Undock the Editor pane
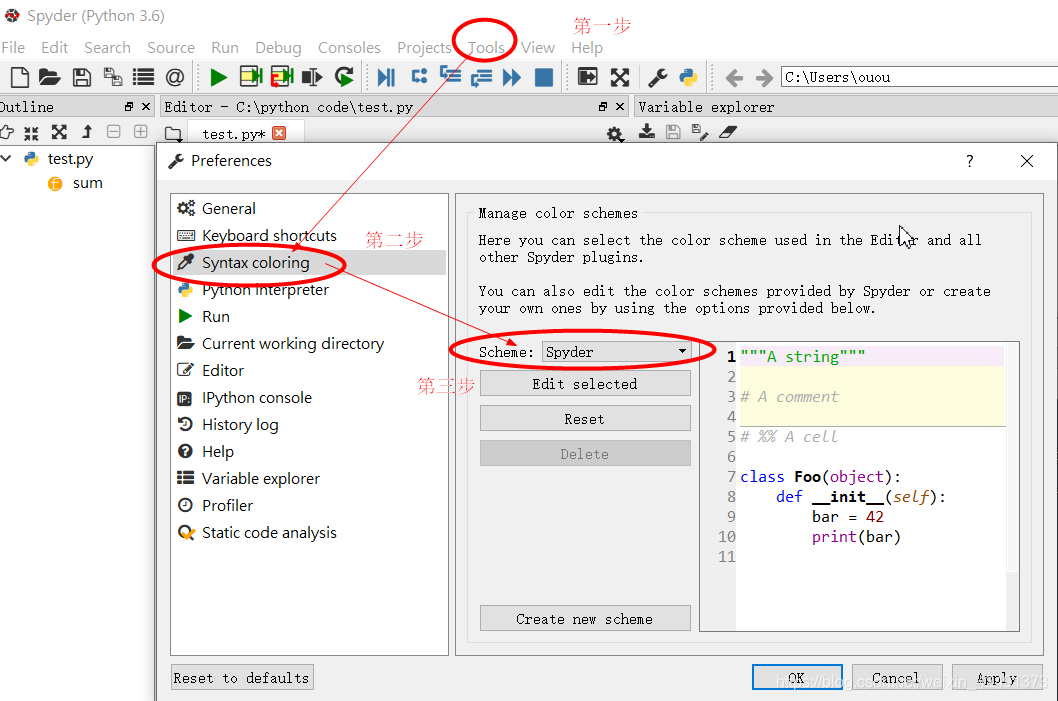This screenshot has width=1058, height=701. 603,107
